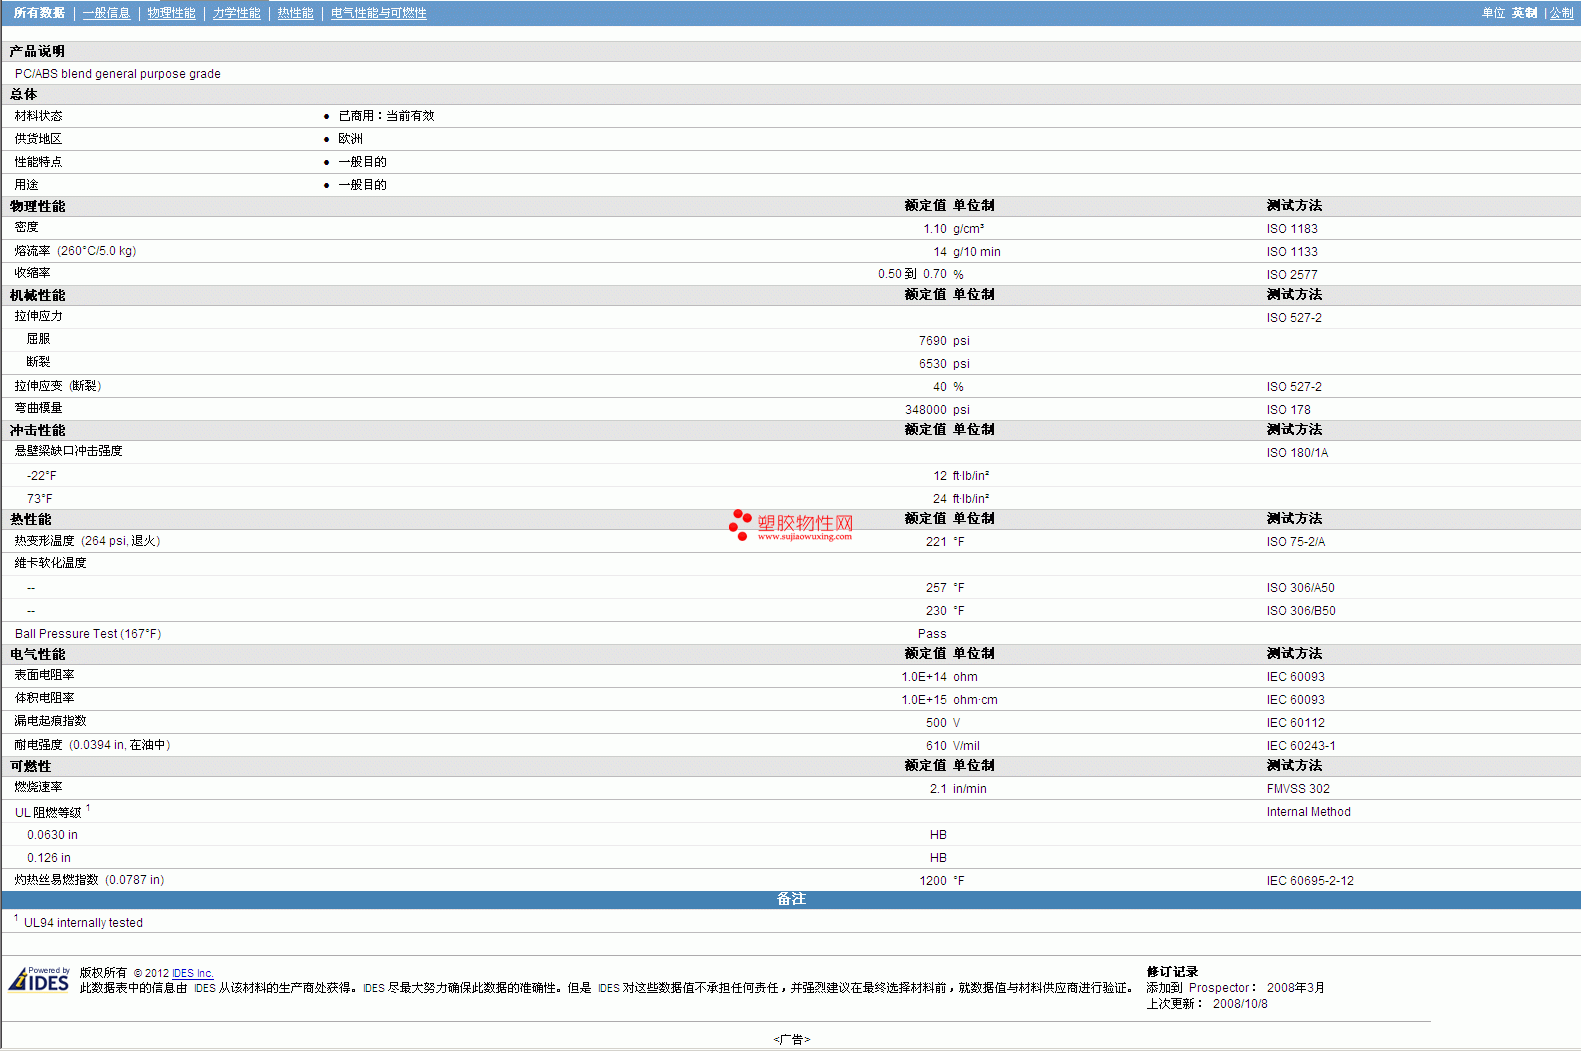Click the <广告> placeholder at the bottom
This screenshot has width=1581, height=1051.
(791, 1039)
